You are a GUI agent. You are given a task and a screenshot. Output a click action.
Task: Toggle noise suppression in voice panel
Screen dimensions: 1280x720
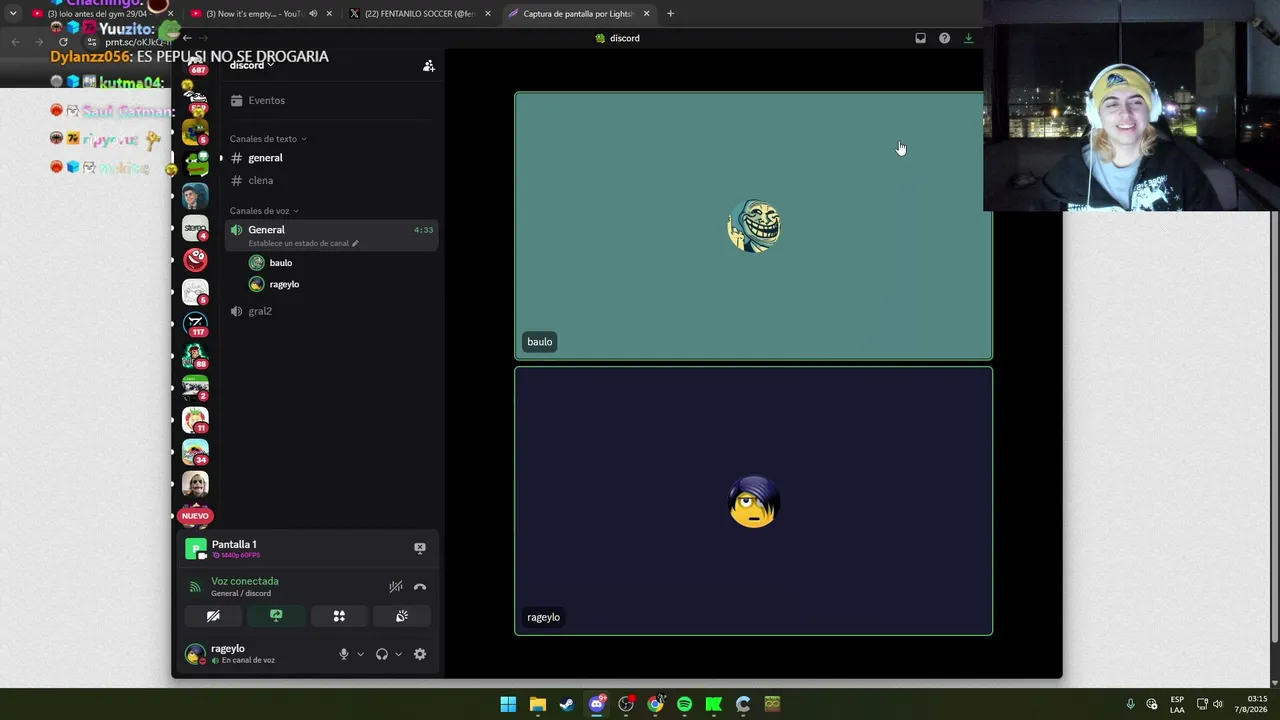396,587
